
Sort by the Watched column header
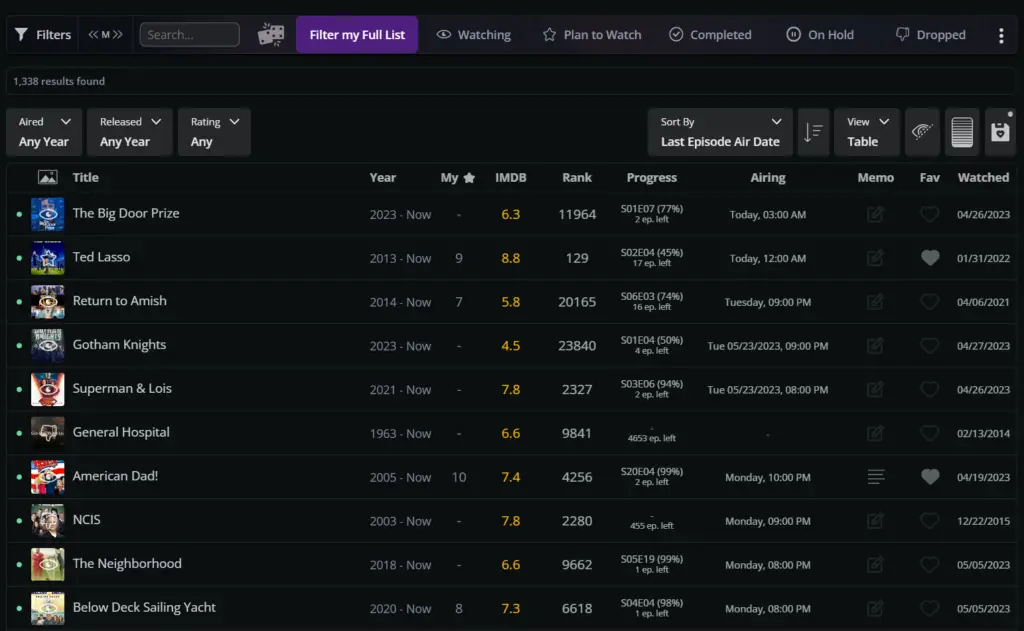(x=983, y=177)
